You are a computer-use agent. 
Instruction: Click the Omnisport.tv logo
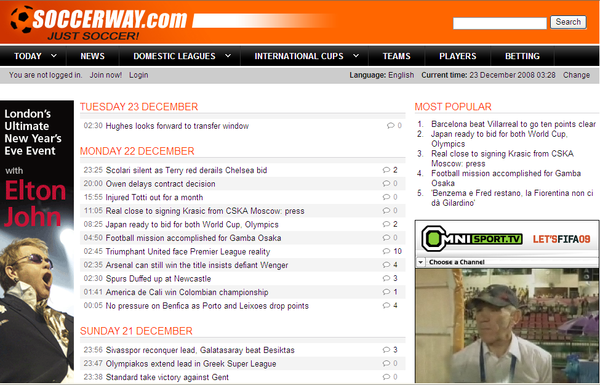(472, 238)
